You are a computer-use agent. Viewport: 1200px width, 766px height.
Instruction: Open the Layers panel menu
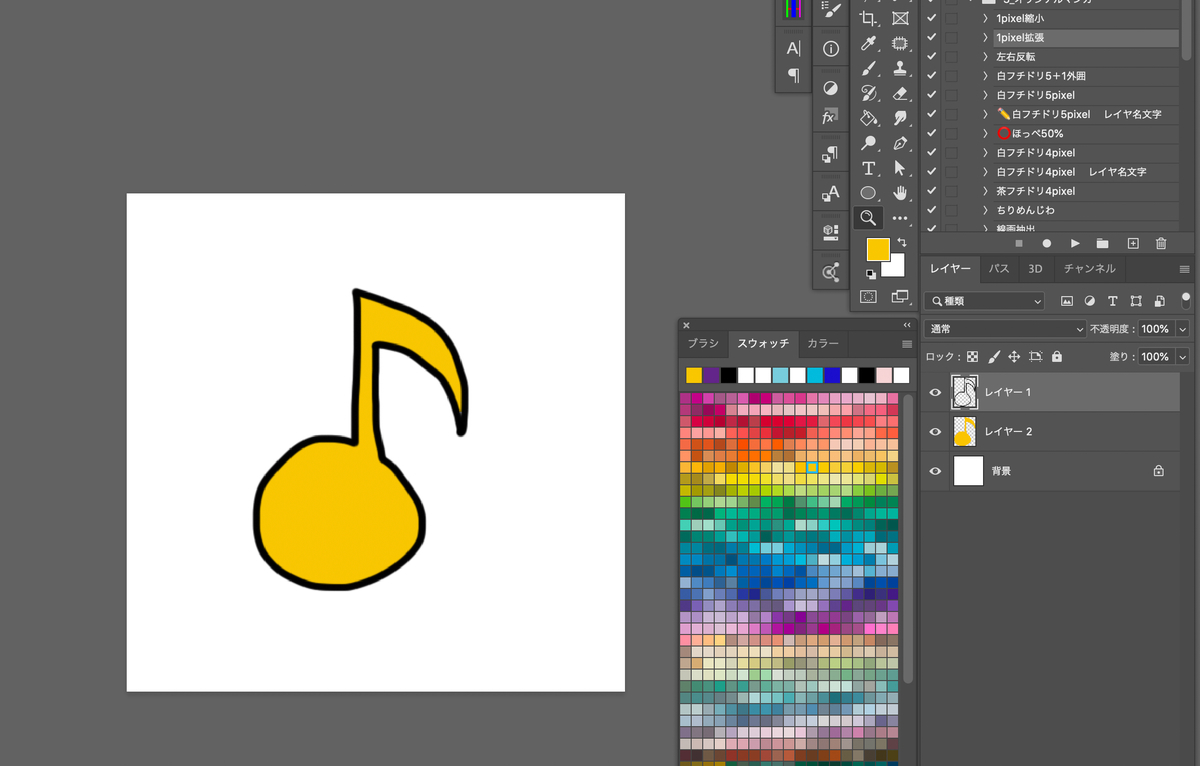coord(1185,269)
